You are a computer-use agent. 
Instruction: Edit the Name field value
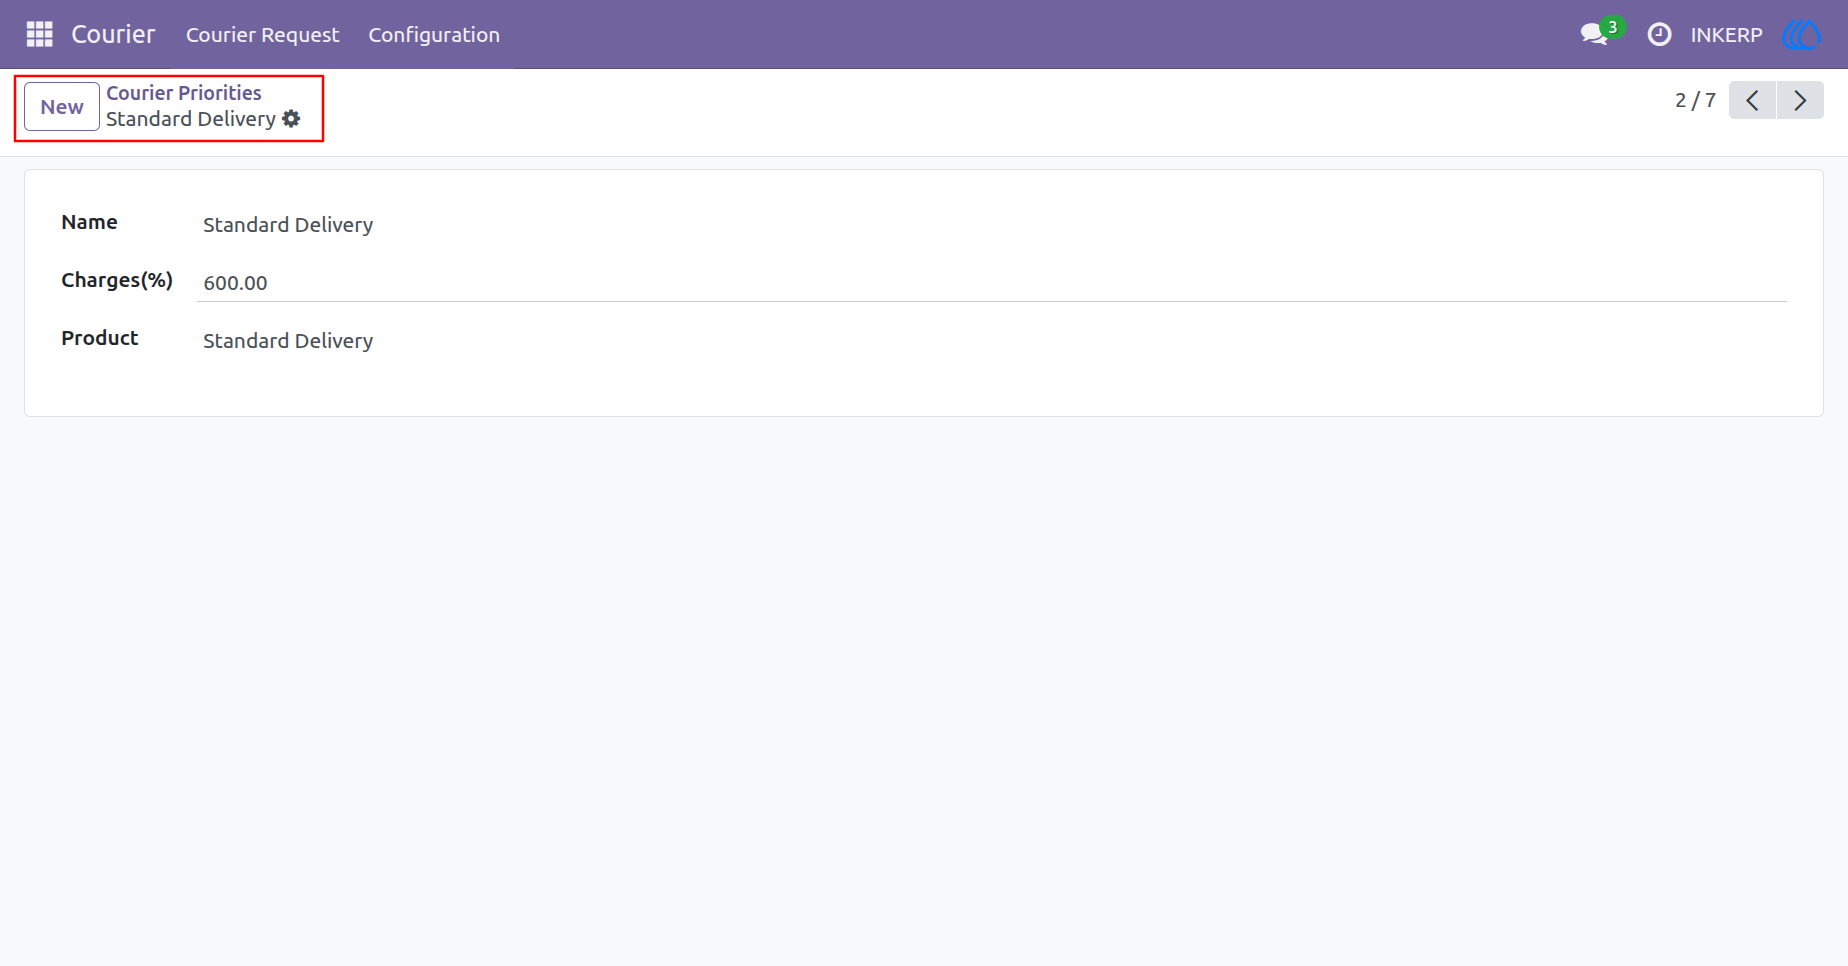point(992,225)
